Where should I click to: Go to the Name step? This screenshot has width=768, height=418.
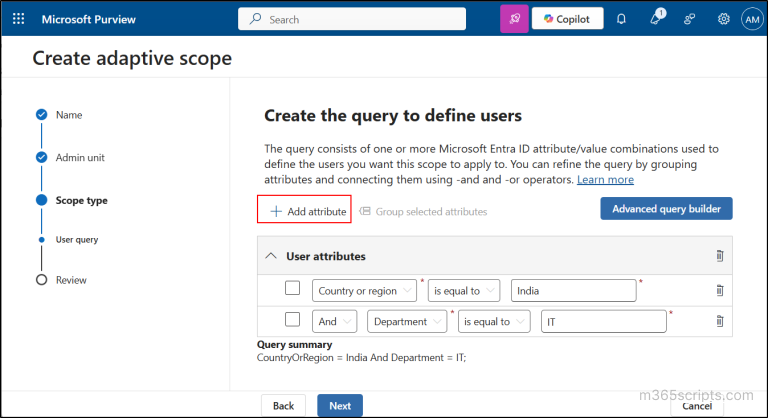coord(69,115)
